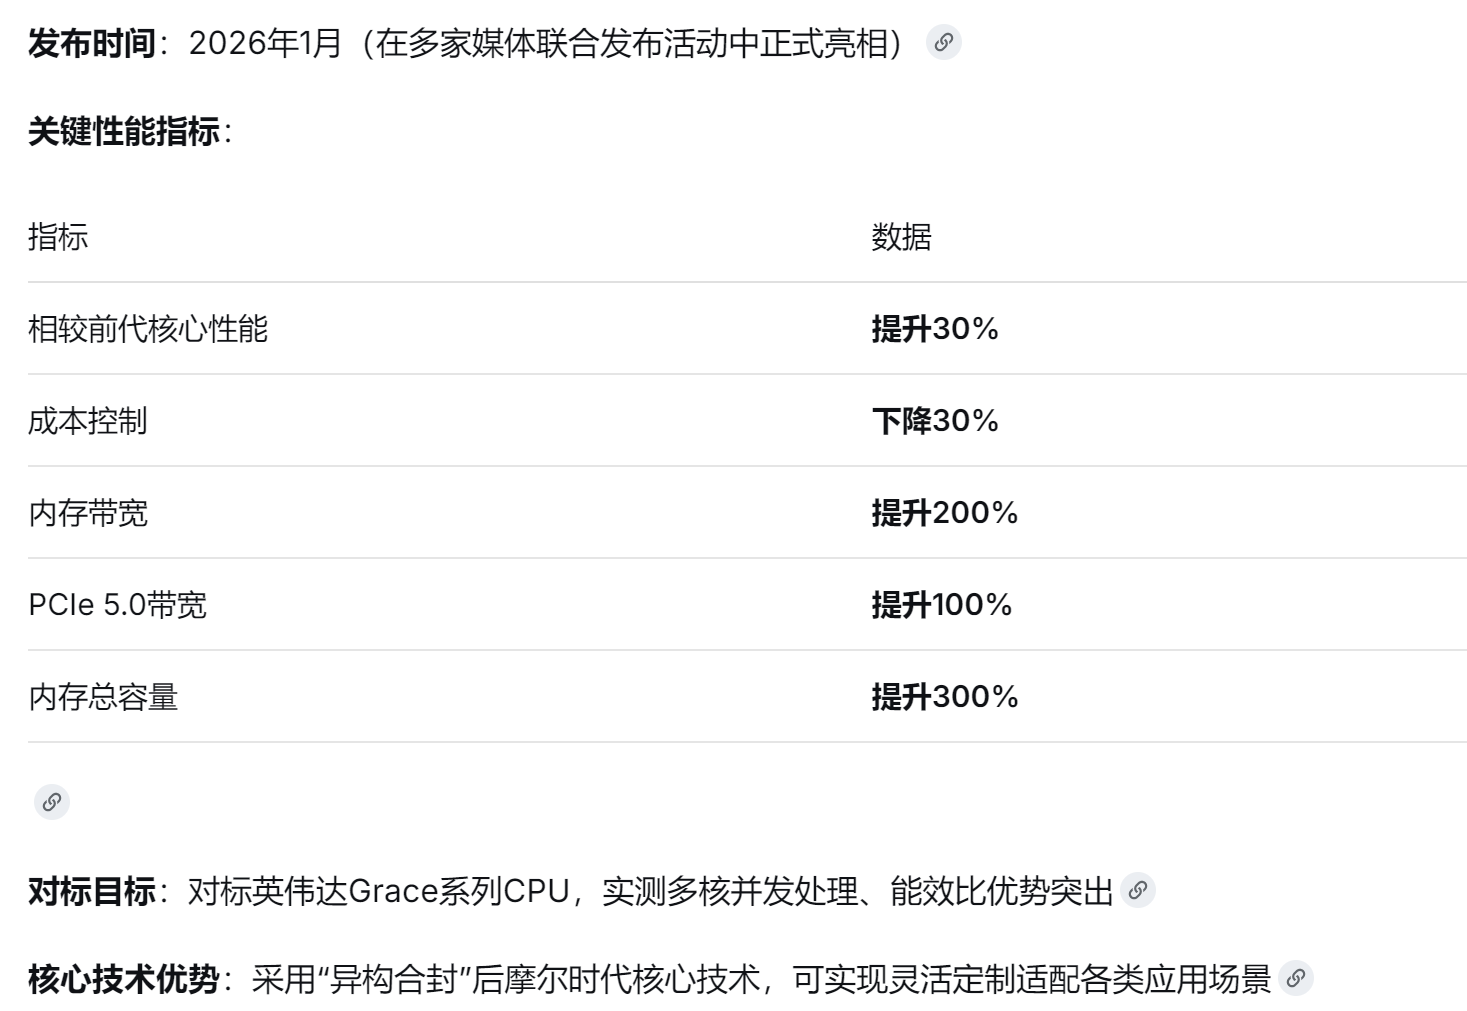Click the 关键性能指标 heading
Viewport: 1467px width, 1011px height.
(x=124, y=132)
